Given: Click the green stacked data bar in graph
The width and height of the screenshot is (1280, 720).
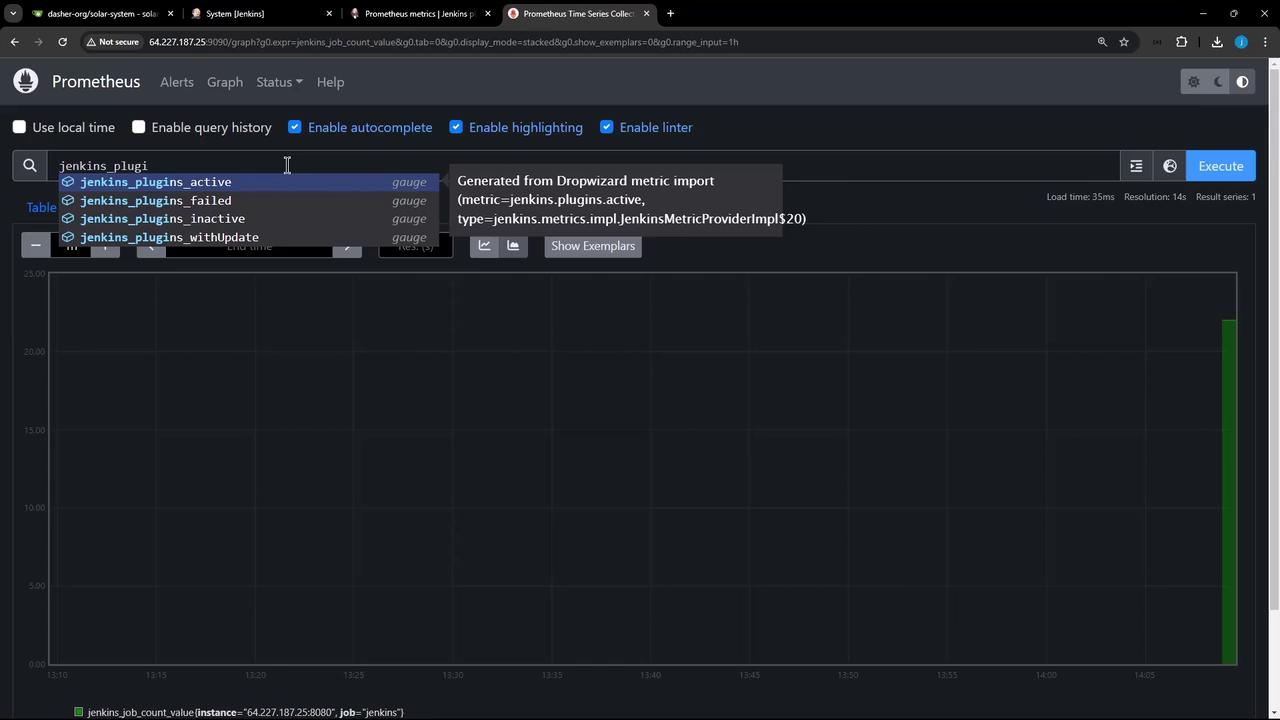Looking at the screenshot, I should 1229,492.
